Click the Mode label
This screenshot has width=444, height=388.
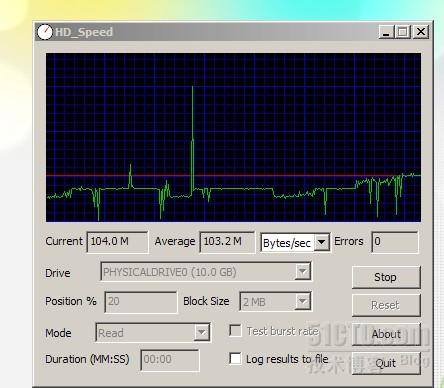coord(58,333)
